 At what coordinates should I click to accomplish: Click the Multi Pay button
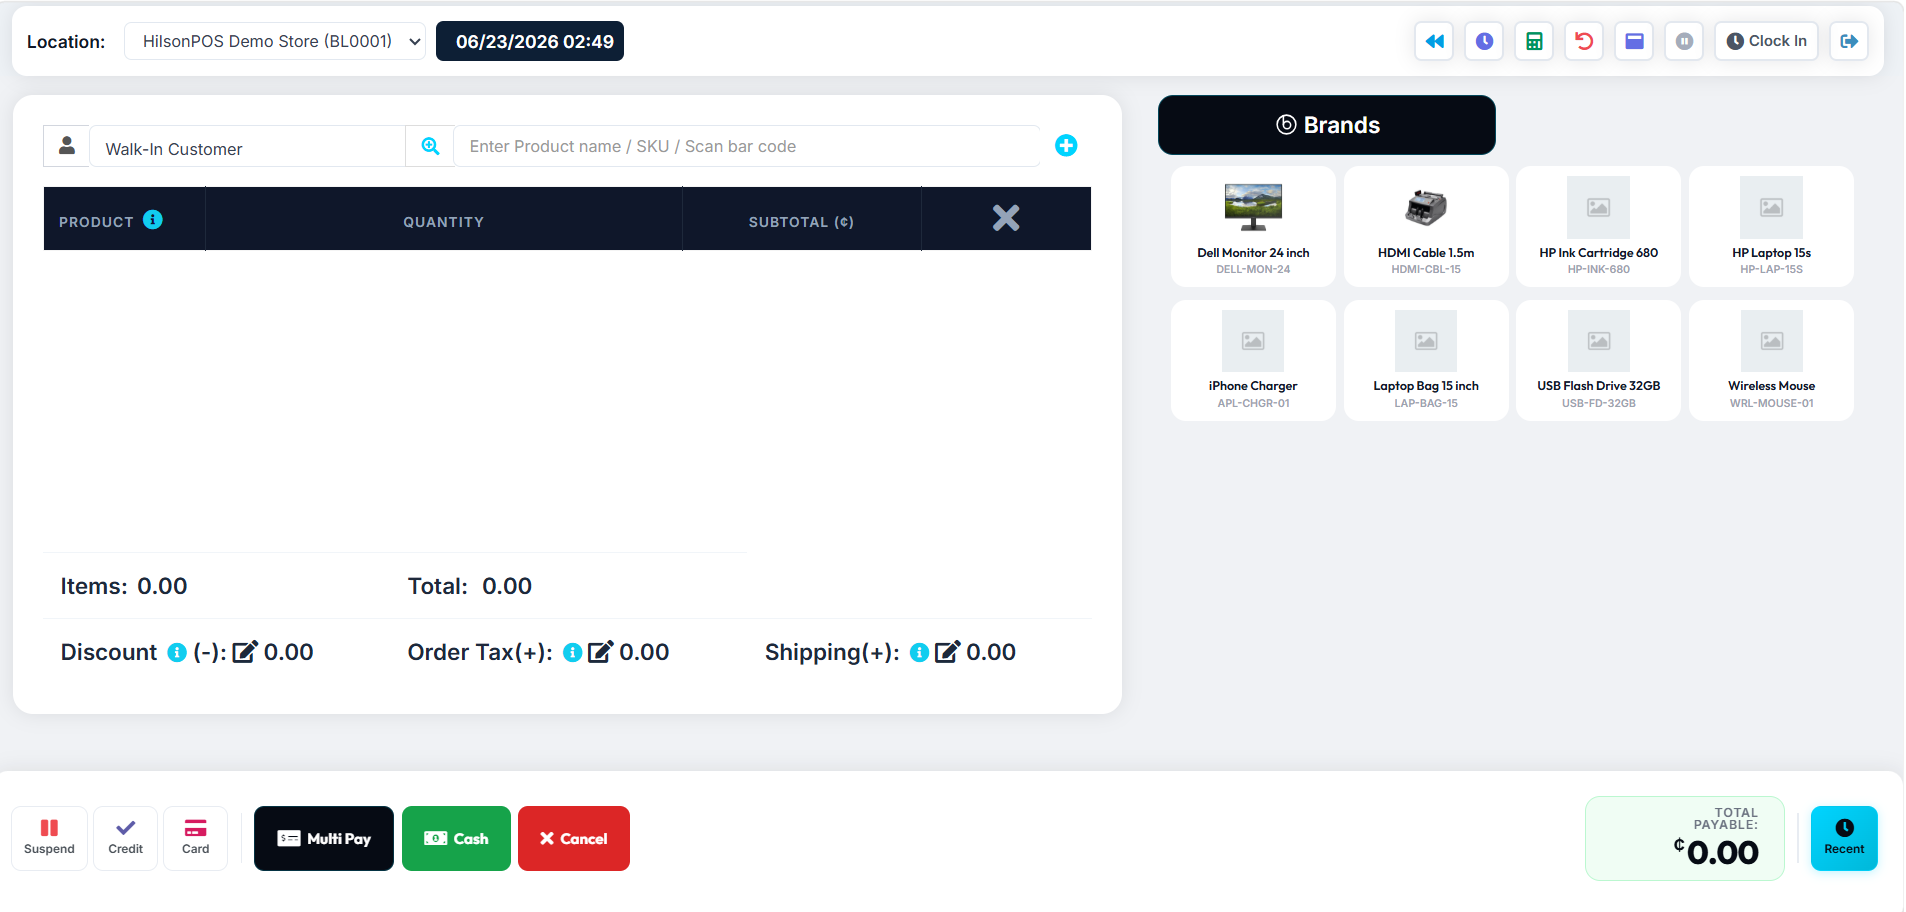pyautogui.click(x=324, y=838)
